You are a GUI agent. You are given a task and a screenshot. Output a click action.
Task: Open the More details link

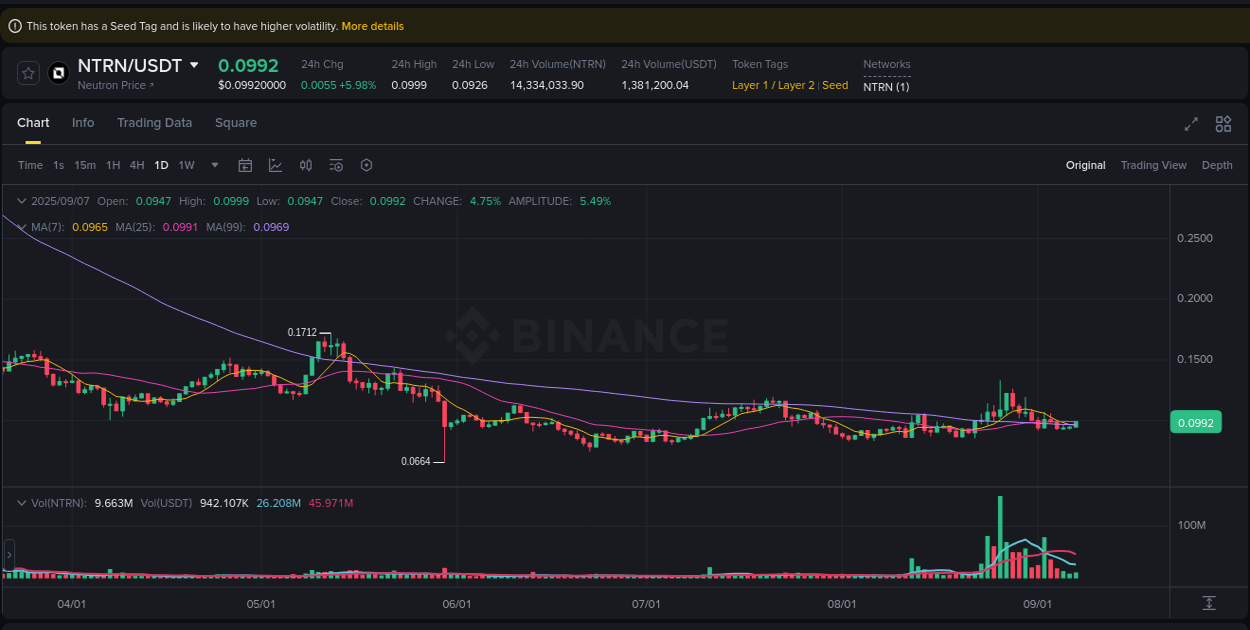tap(372, 25)
